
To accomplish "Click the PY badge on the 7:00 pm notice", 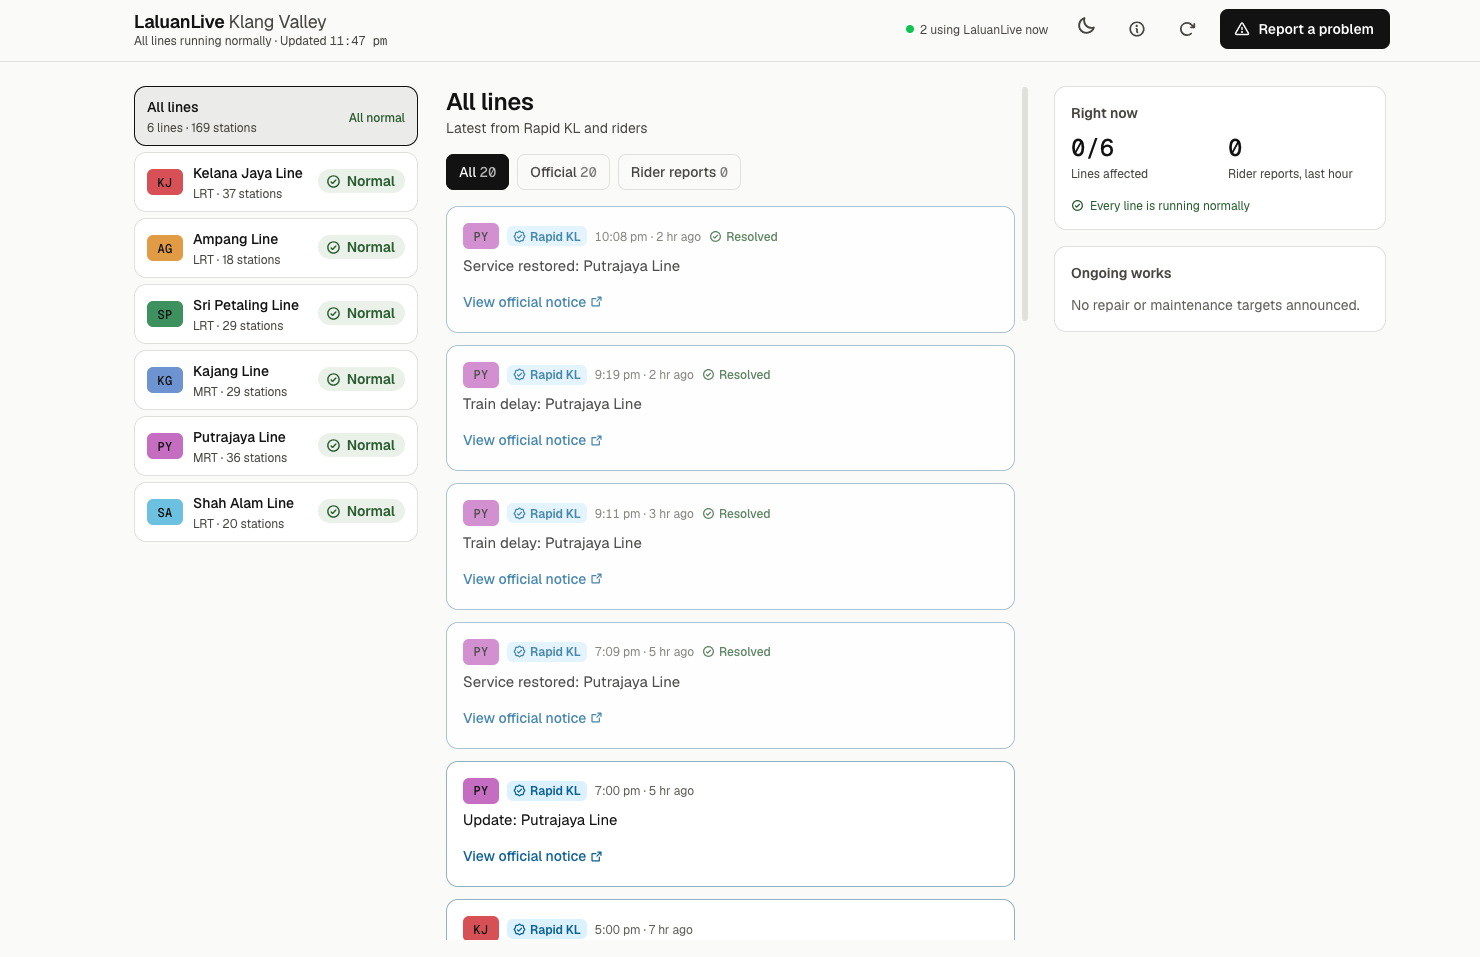I will click(x=481, y=791).
